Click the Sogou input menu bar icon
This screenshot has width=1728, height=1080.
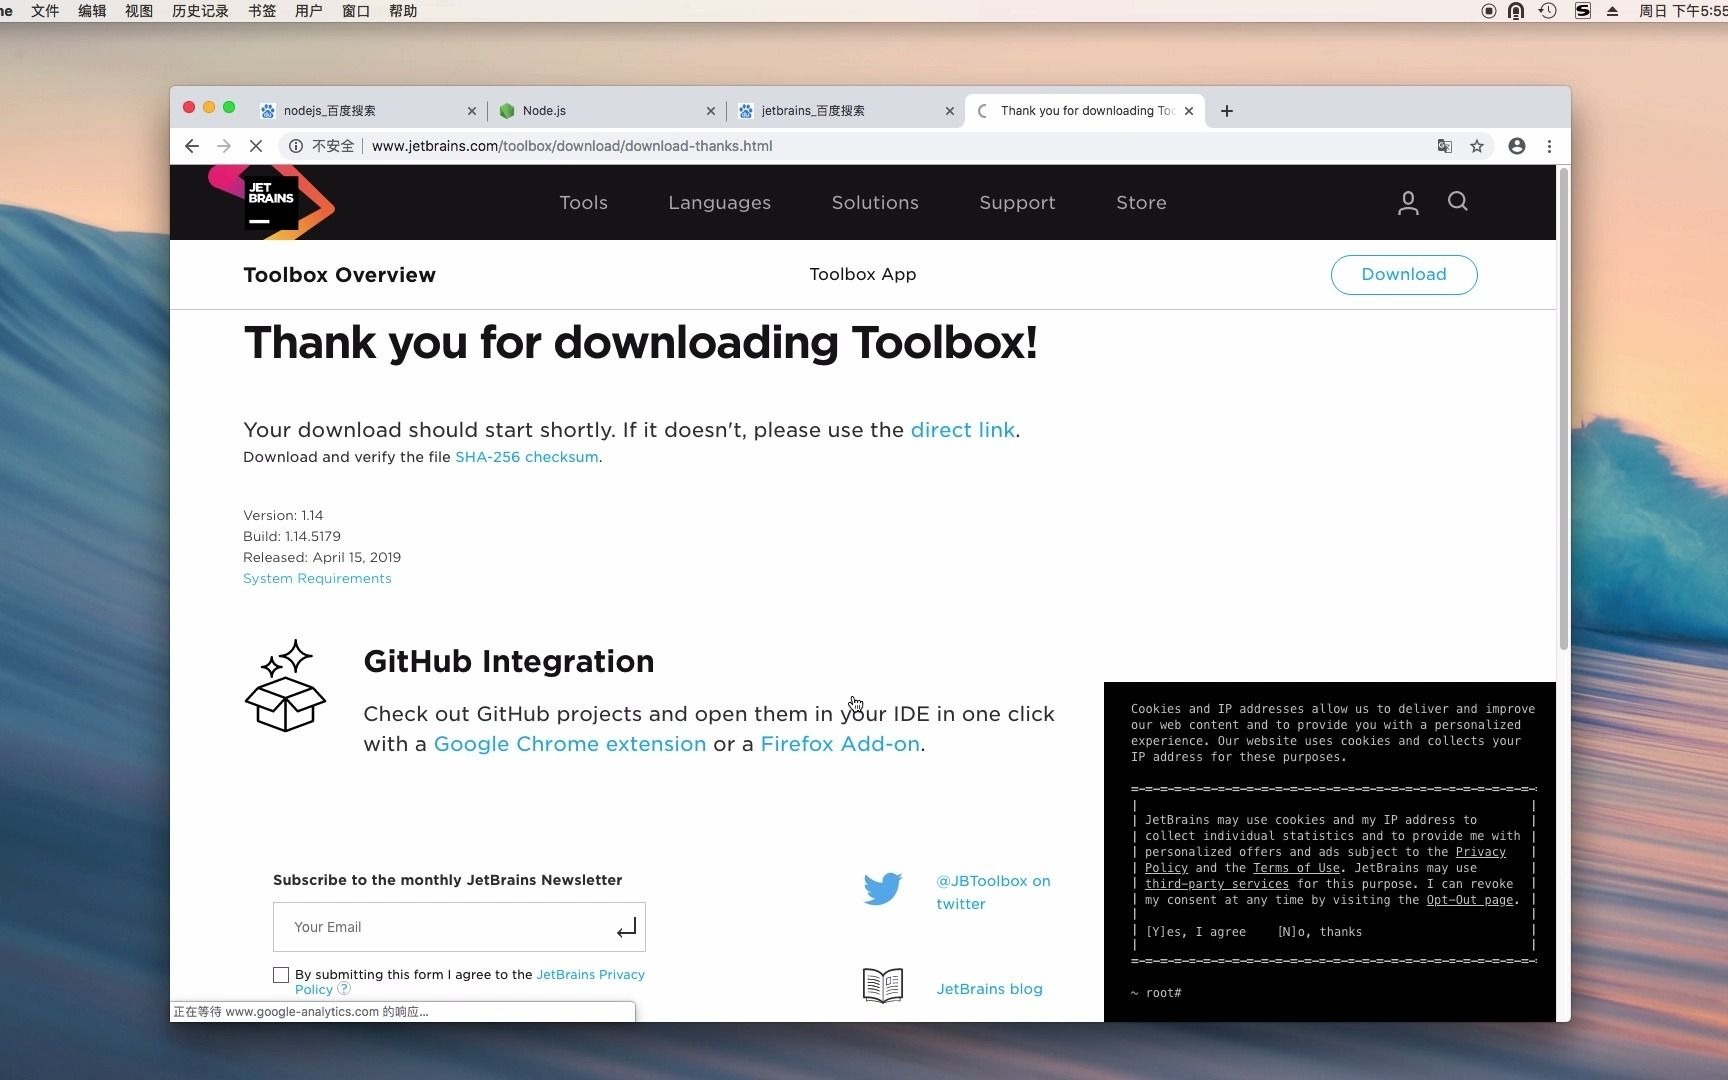coord(1582,11)
